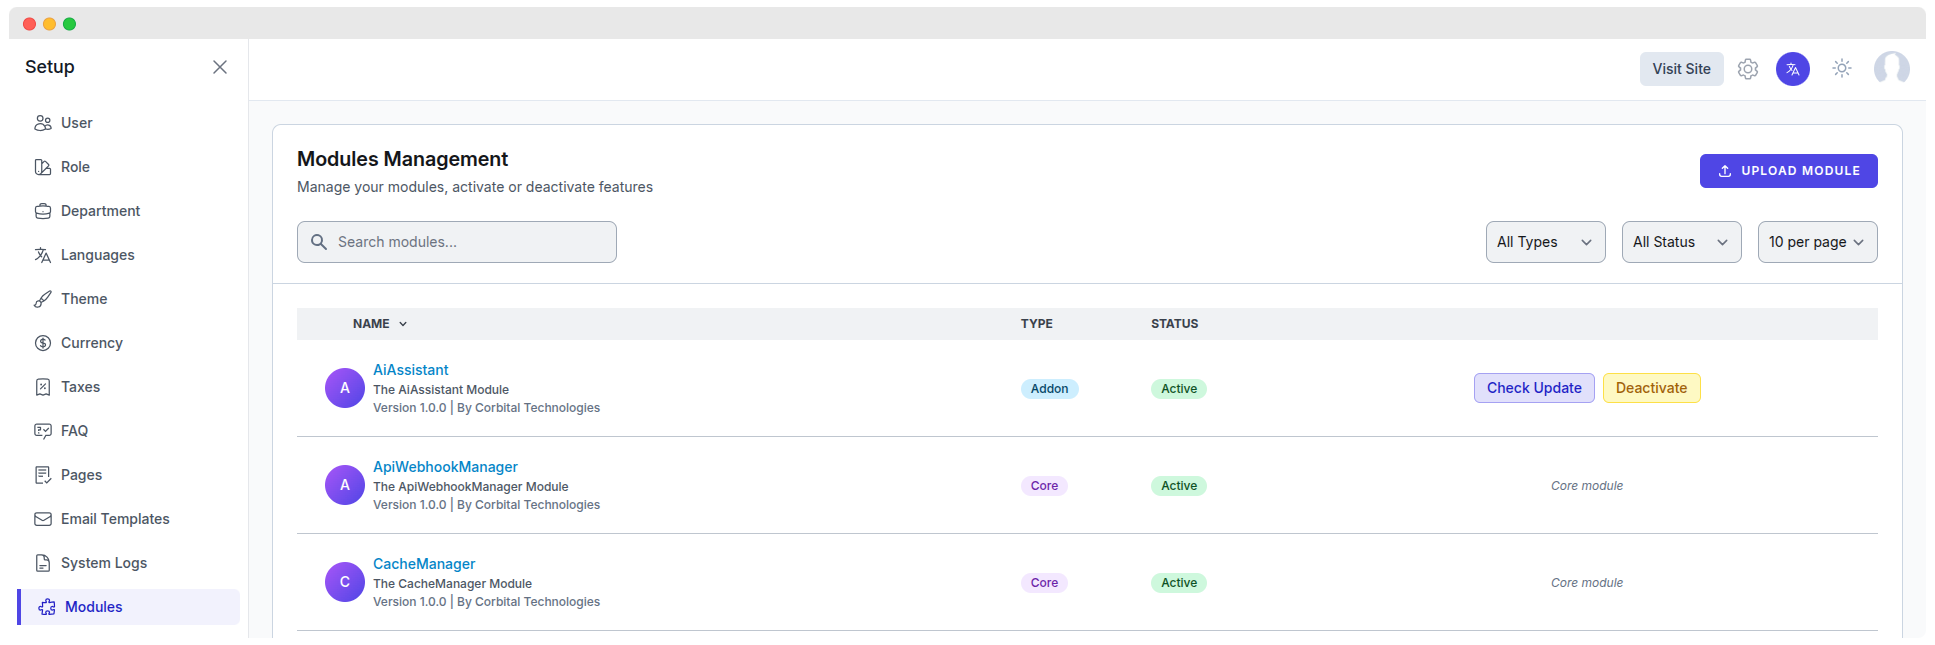Image resolution: width=1935 pixels, height=645 pixels.
Task: Click the CacheManager module avatar icon
Action: 345,582
